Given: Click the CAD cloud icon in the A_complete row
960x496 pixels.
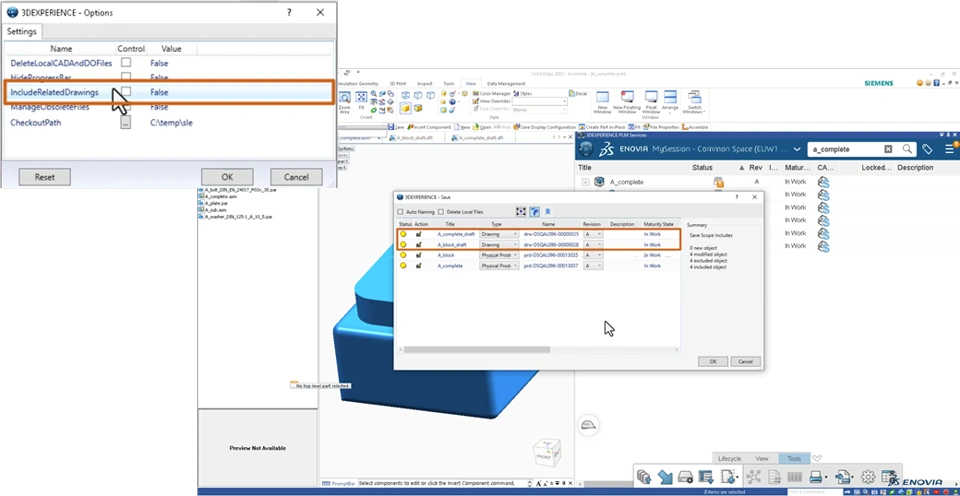Looking at the screenshot, I should pyautogui.click(x=823, y=182).
